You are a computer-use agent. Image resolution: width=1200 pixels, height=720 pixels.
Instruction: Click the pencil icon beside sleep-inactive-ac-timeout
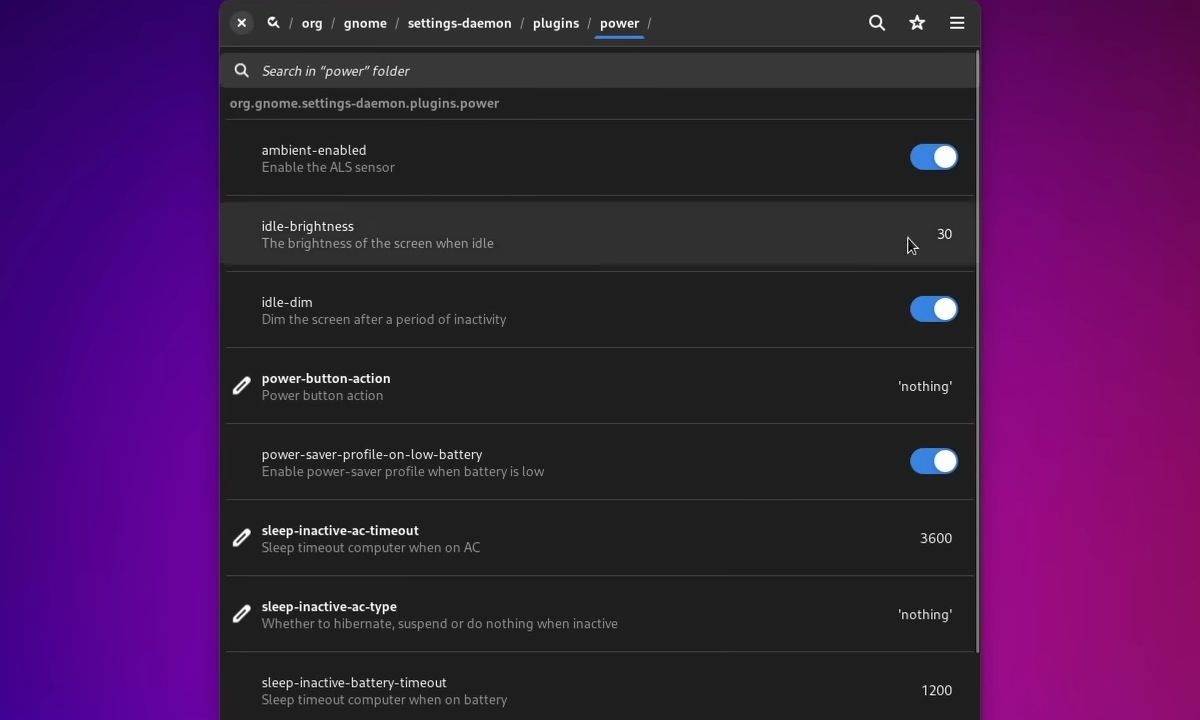[241, 538]
